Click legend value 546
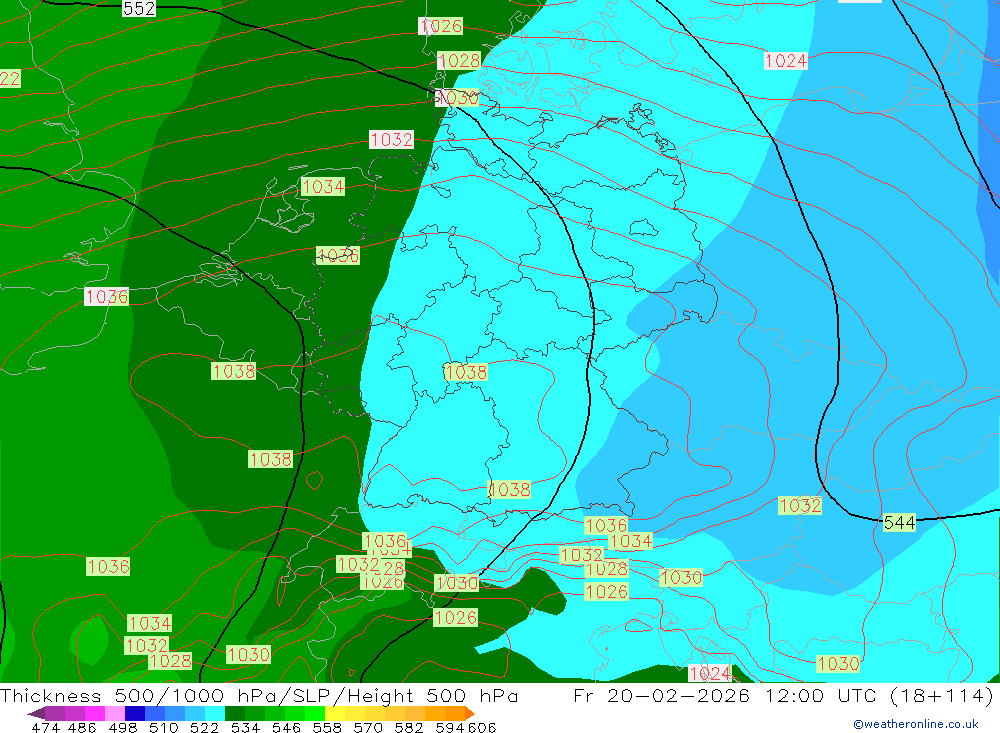The image size is (1000, 733). coord(286,728)
